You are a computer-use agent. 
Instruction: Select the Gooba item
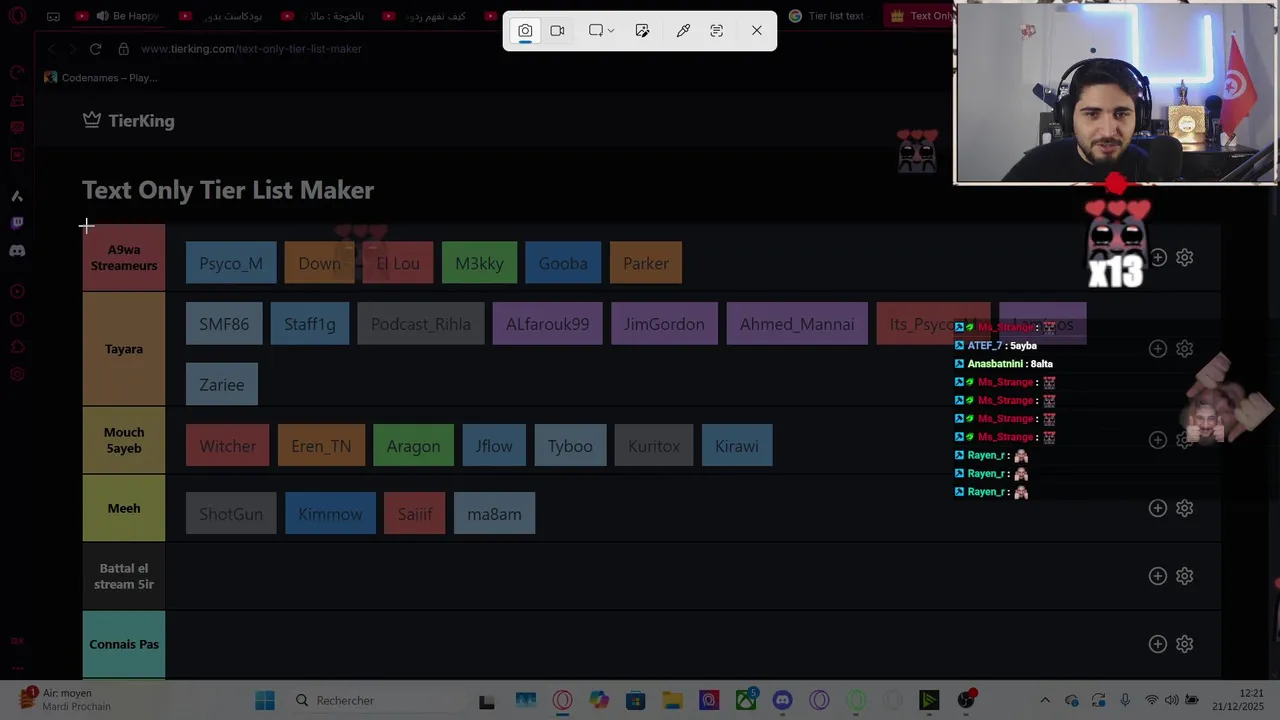pos(563,263)
